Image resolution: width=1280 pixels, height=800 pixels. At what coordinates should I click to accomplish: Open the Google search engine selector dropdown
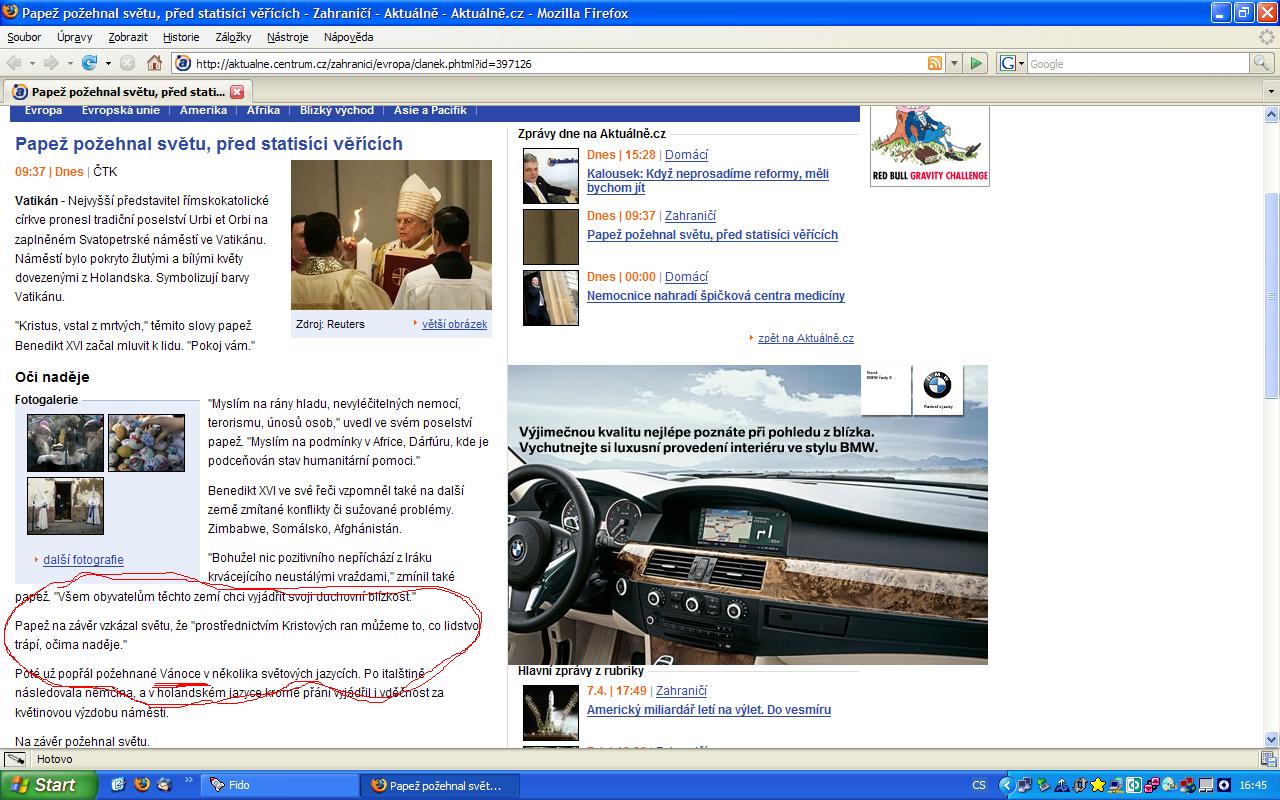coord(1011,63)
